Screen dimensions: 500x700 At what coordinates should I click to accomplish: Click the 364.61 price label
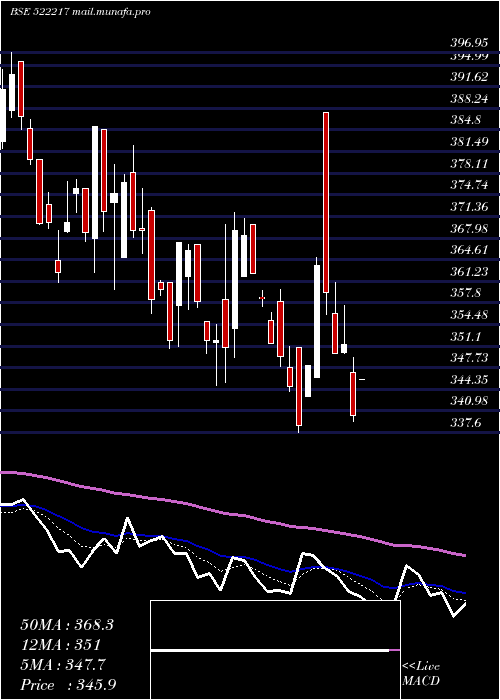click(469, 250)
